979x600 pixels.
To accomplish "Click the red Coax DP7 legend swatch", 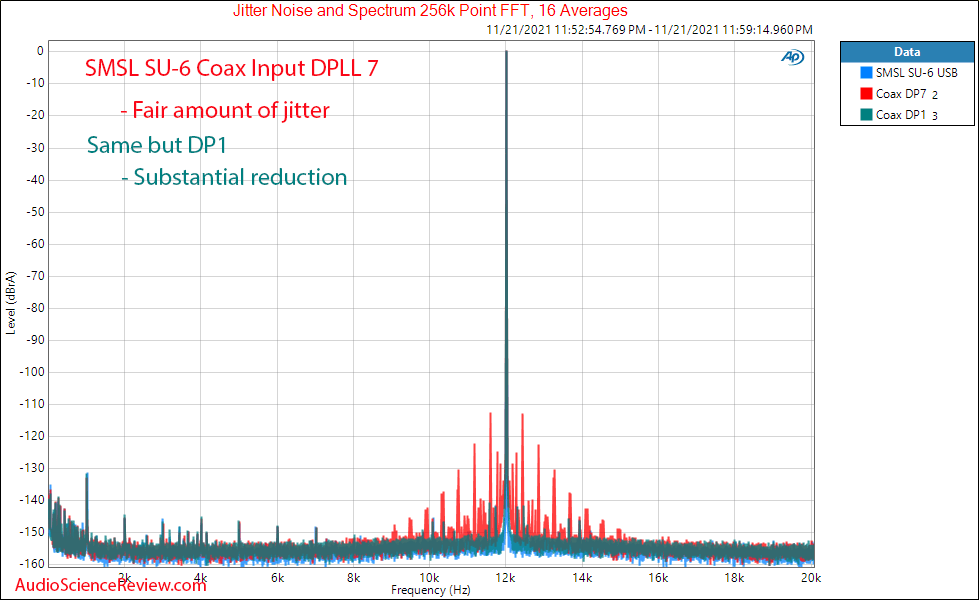I will click(x=866, y=94).
